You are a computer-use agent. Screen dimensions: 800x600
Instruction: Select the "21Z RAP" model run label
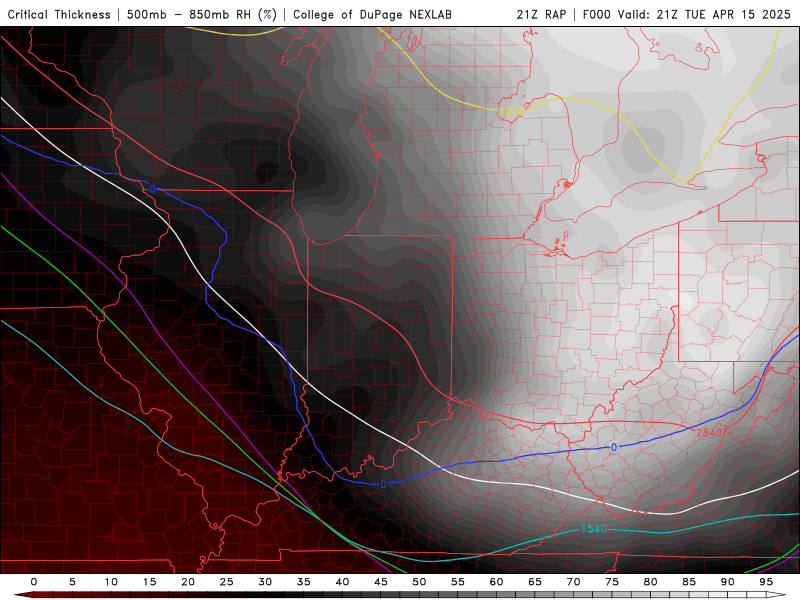click(x=541, y=14)
